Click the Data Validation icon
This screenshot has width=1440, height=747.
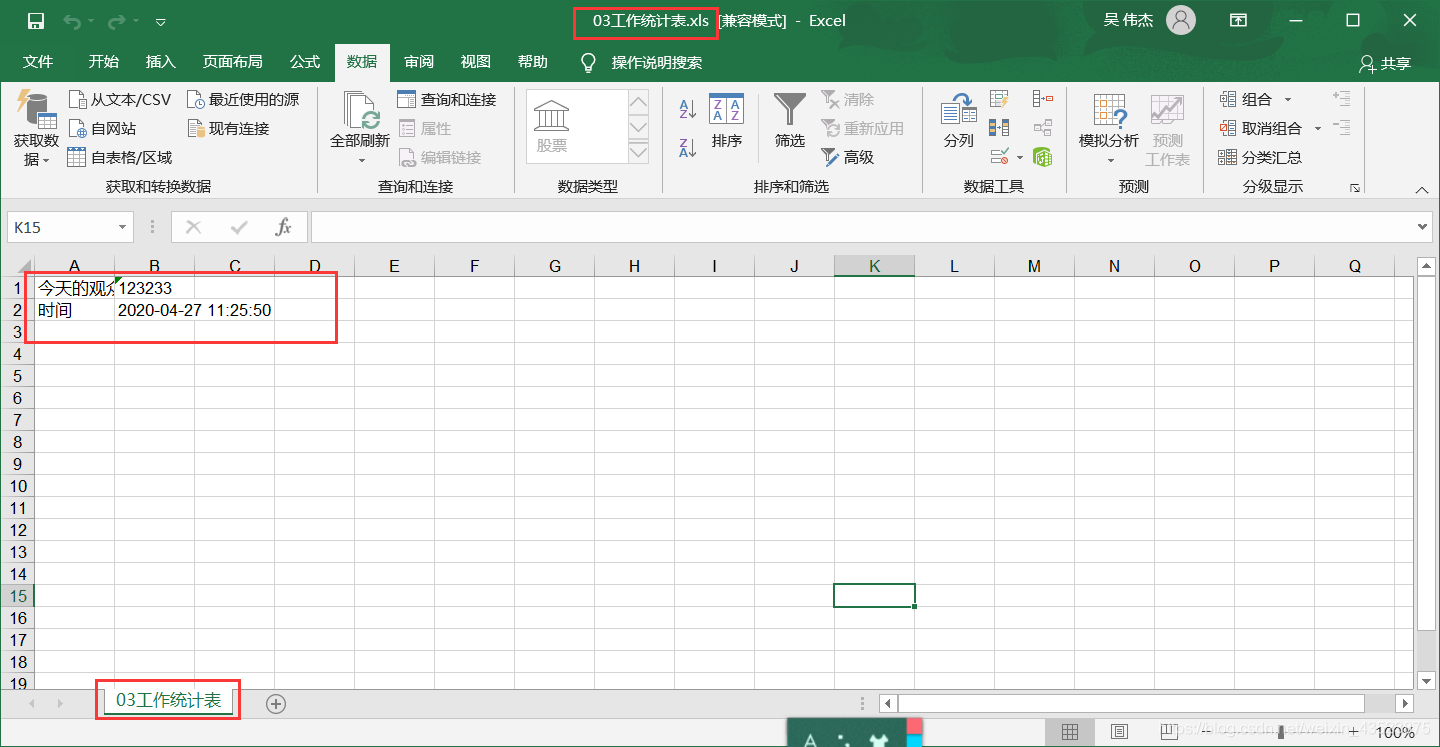coord(999,157)
